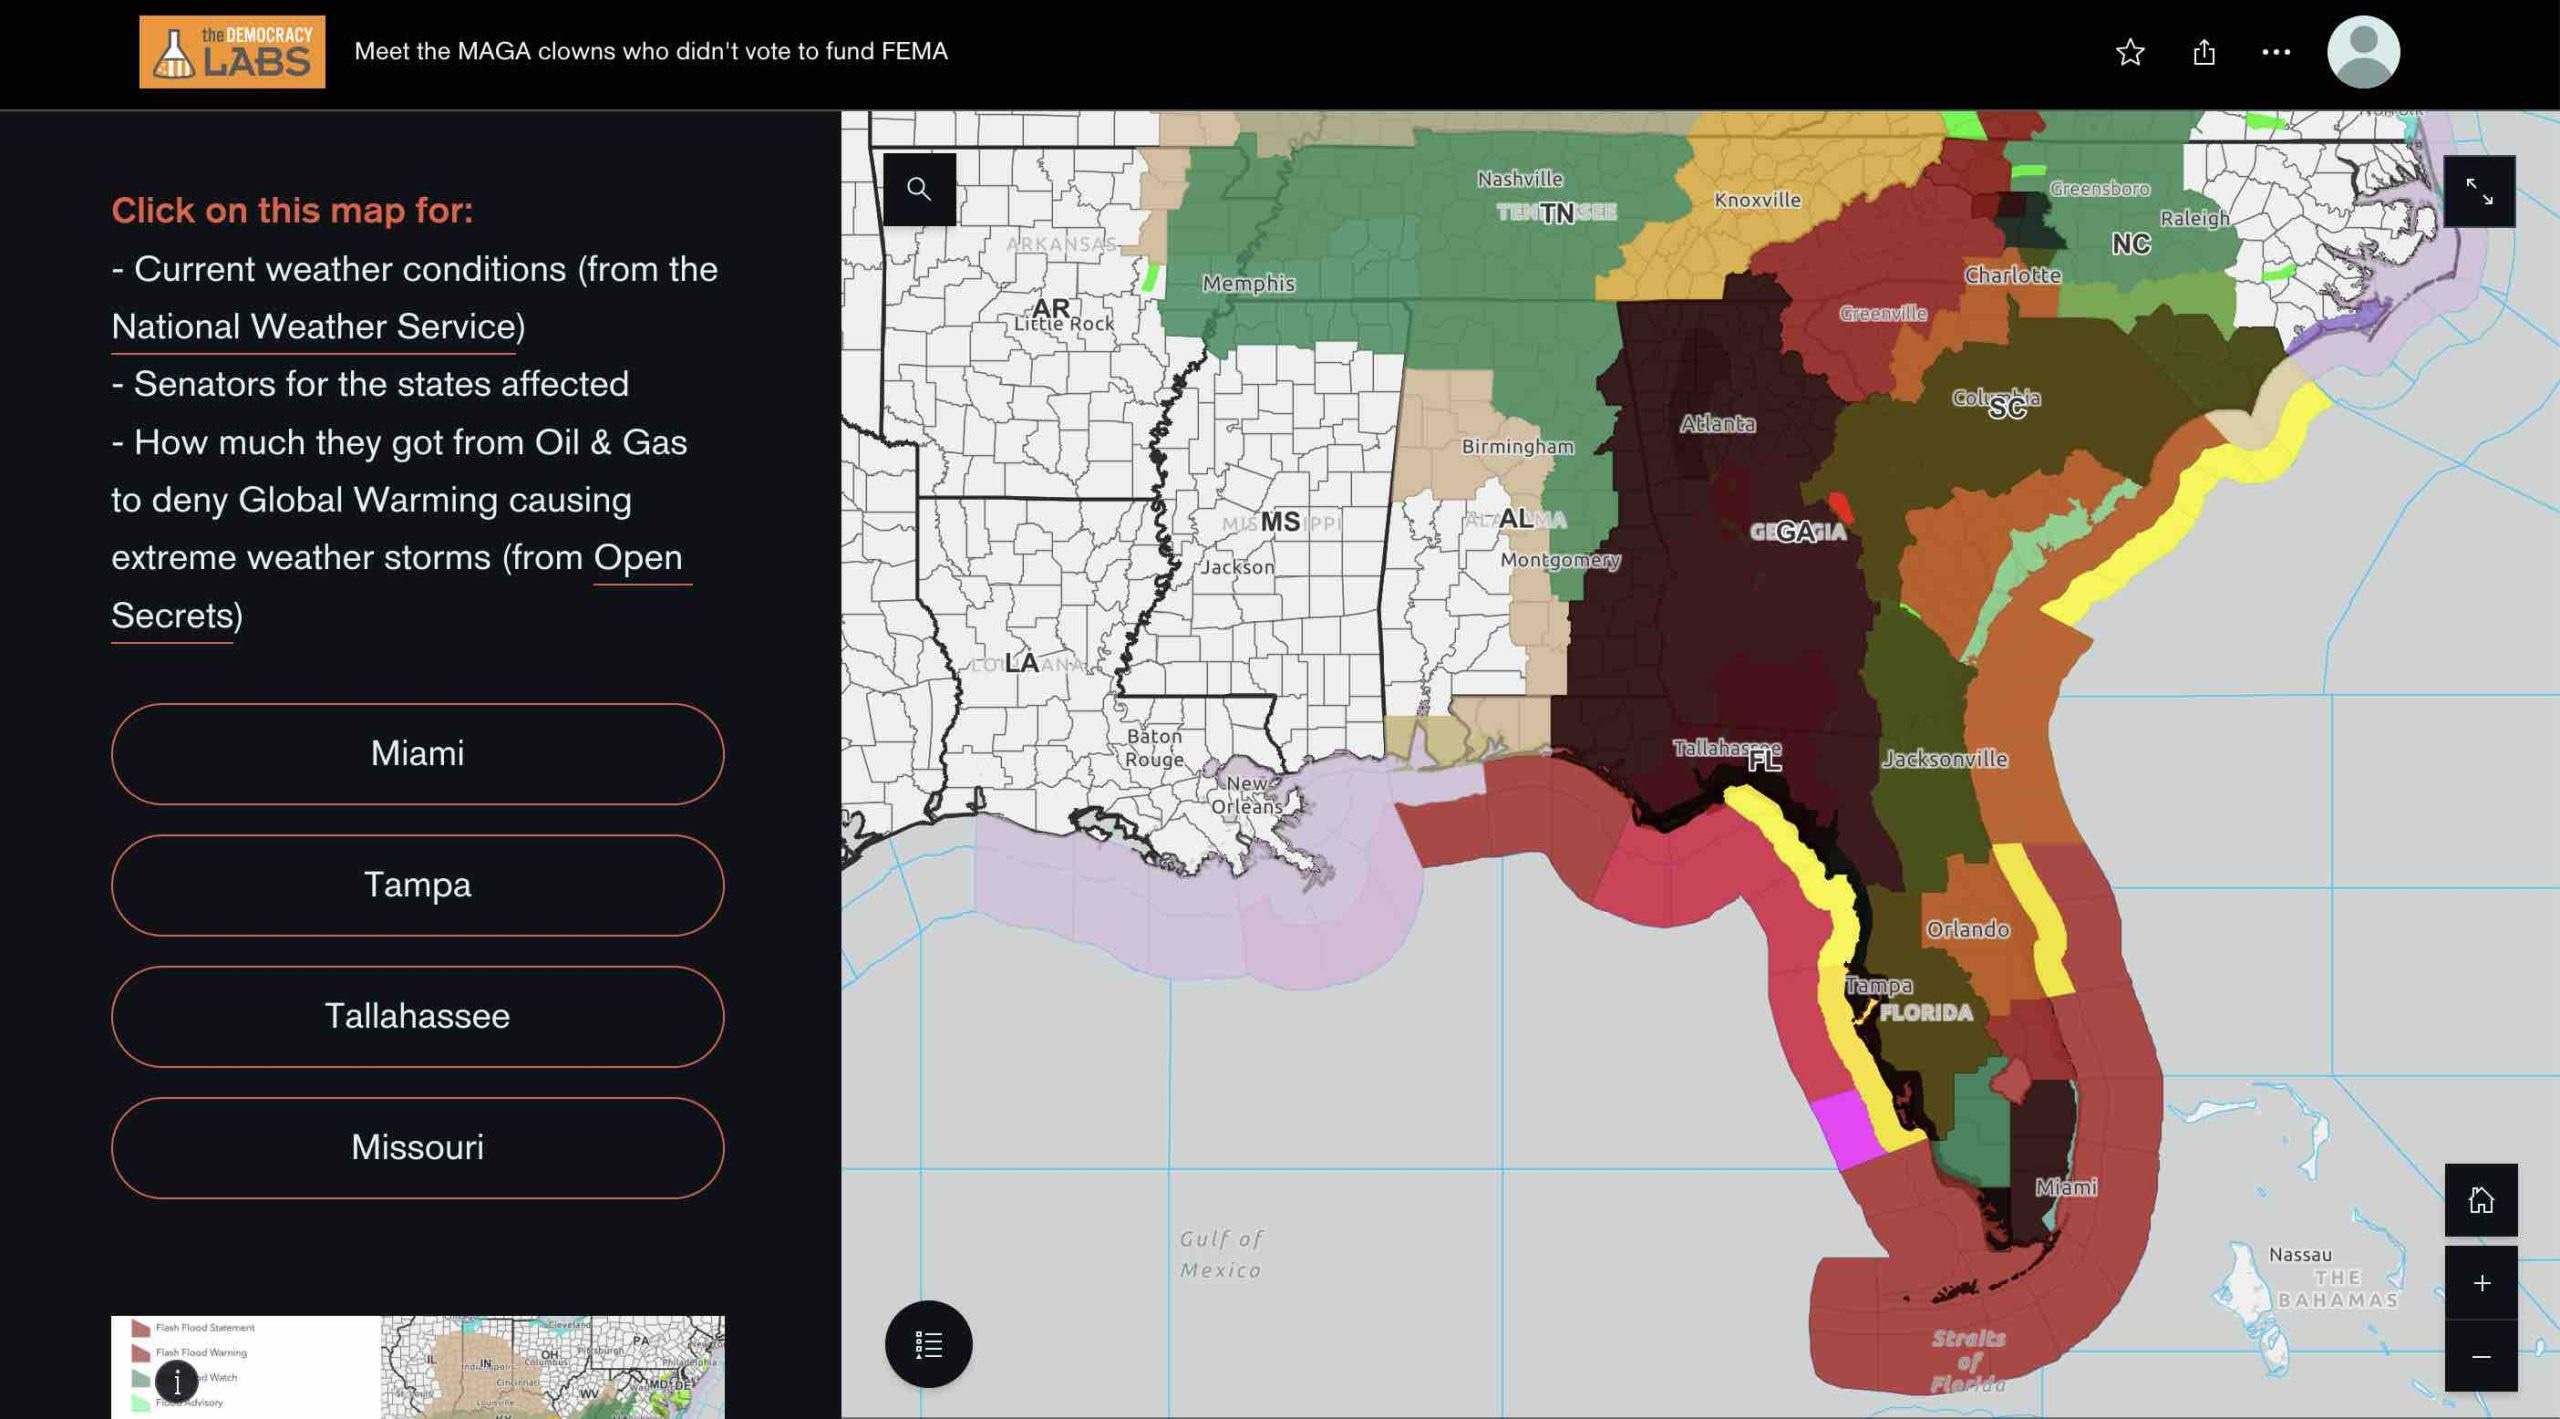Expand the map to fullscreen

[x=2479, y=191]
